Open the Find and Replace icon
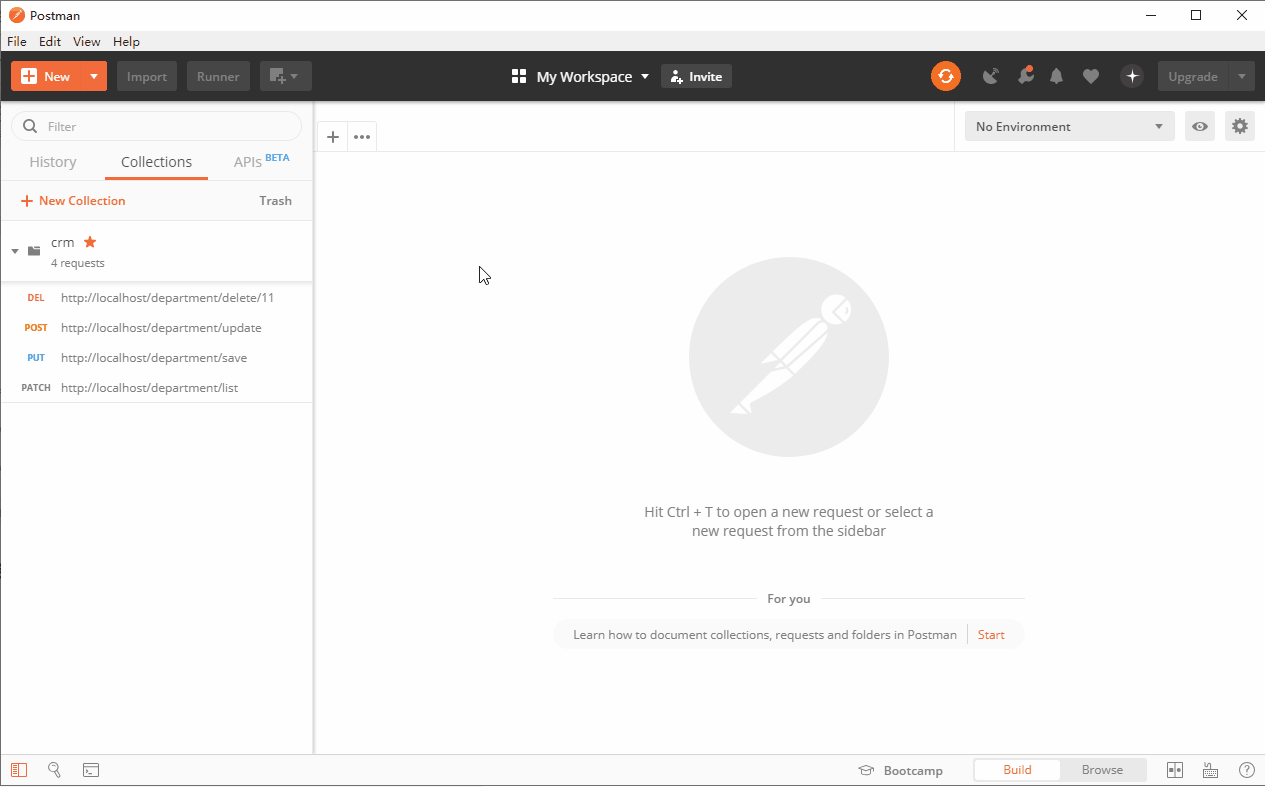The width and height of the screenshot is (1265, 787). [55, 770]
